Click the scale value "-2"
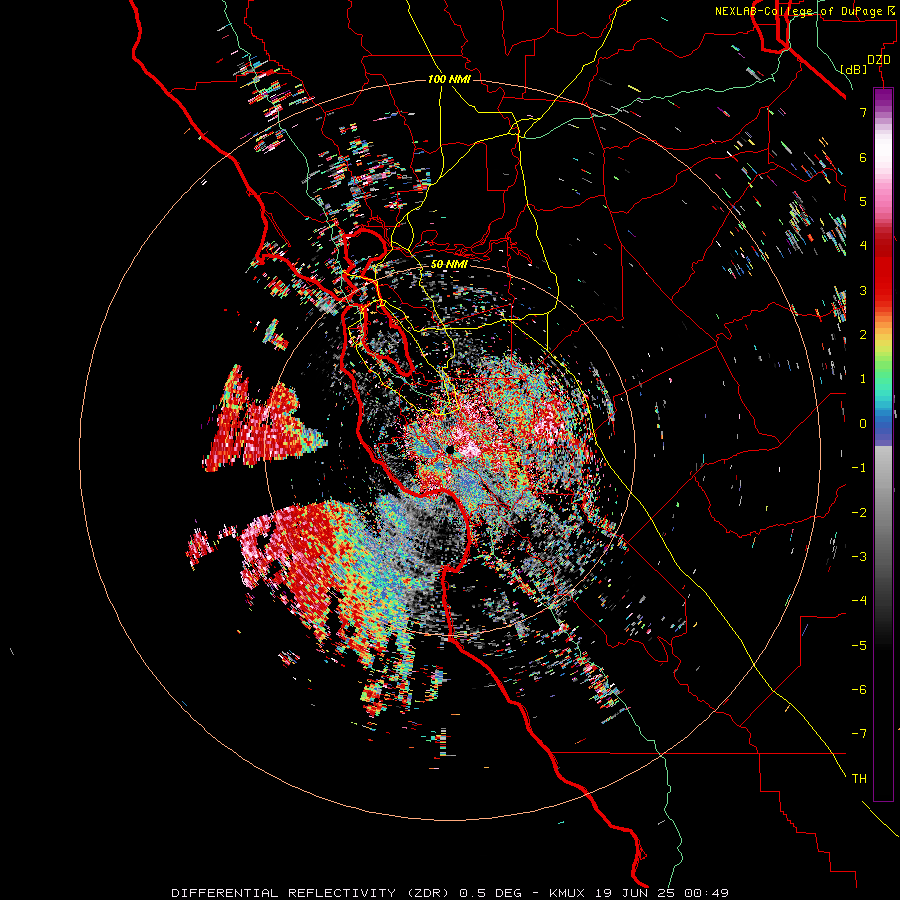Viewport: 900px width, 900px height. pos(859,513)
